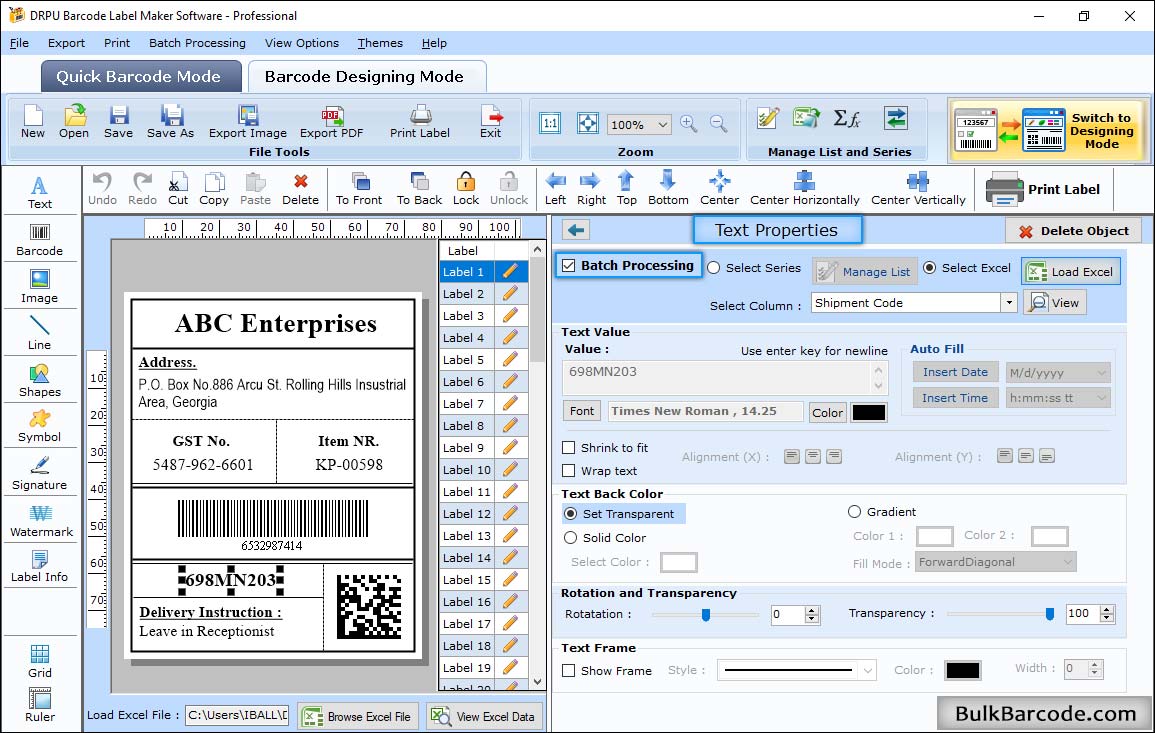Viewport: 1155px width, 733px height.
Task: Adjust the Rotation slider handle
Action: pos(706,614)
